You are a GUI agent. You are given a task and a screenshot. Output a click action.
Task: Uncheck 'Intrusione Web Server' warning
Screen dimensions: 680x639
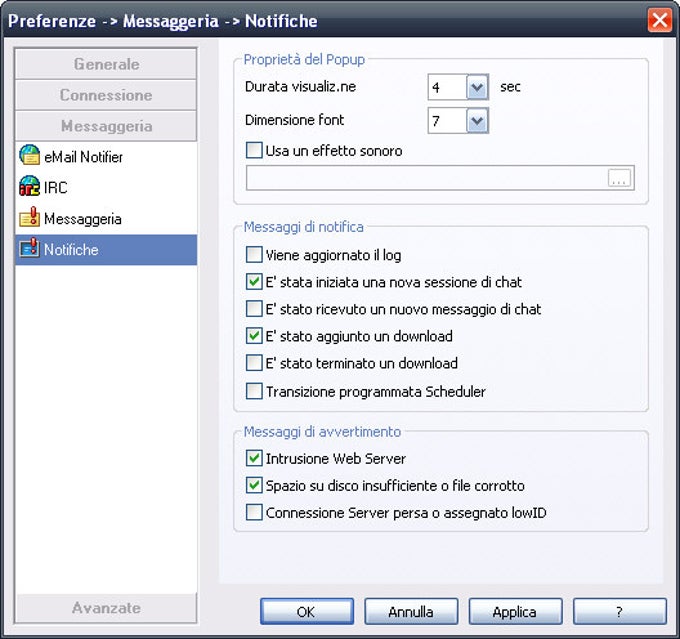click(254, 459)
